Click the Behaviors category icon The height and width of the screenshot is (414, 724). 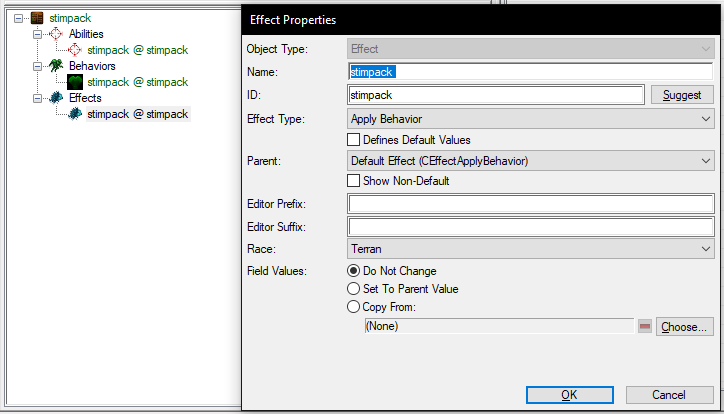click(56, 66)
